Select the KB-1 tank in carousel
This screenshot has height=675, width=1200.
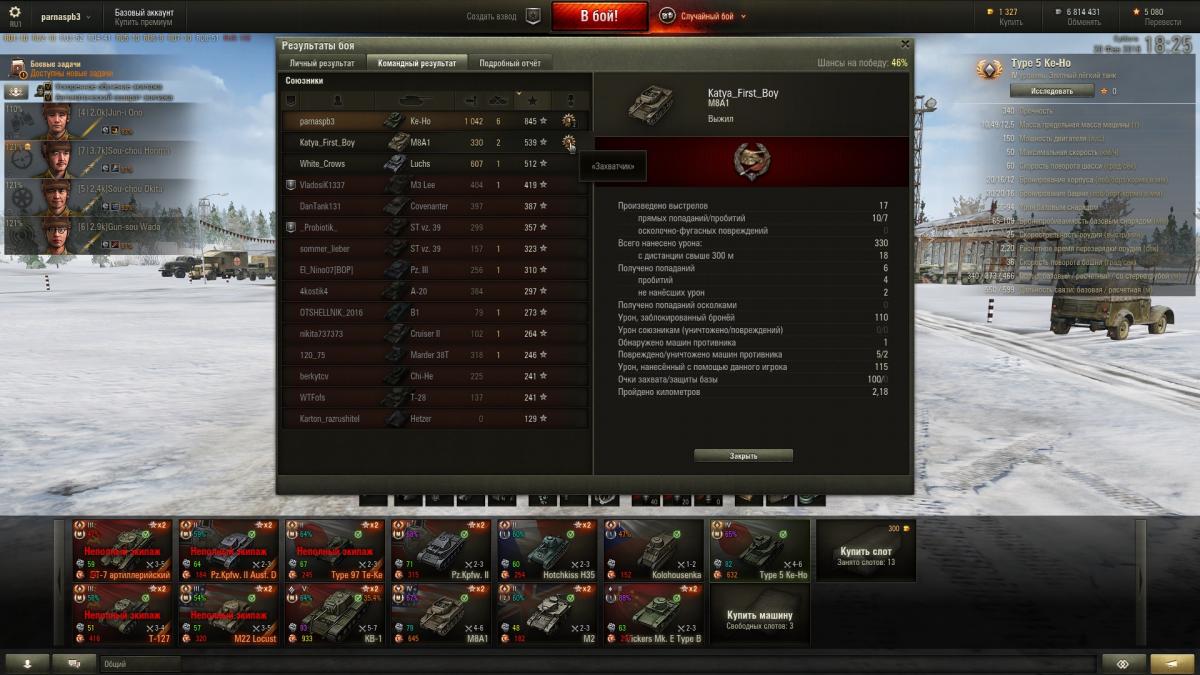[334, 615]
